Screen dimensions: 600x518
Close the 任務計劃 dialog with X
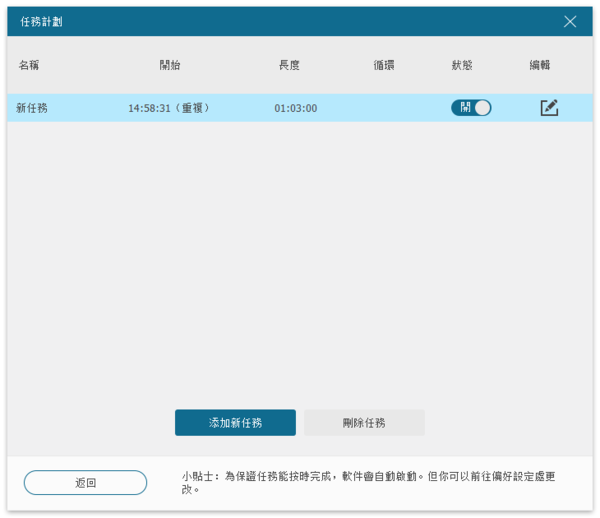pos(570,21)
